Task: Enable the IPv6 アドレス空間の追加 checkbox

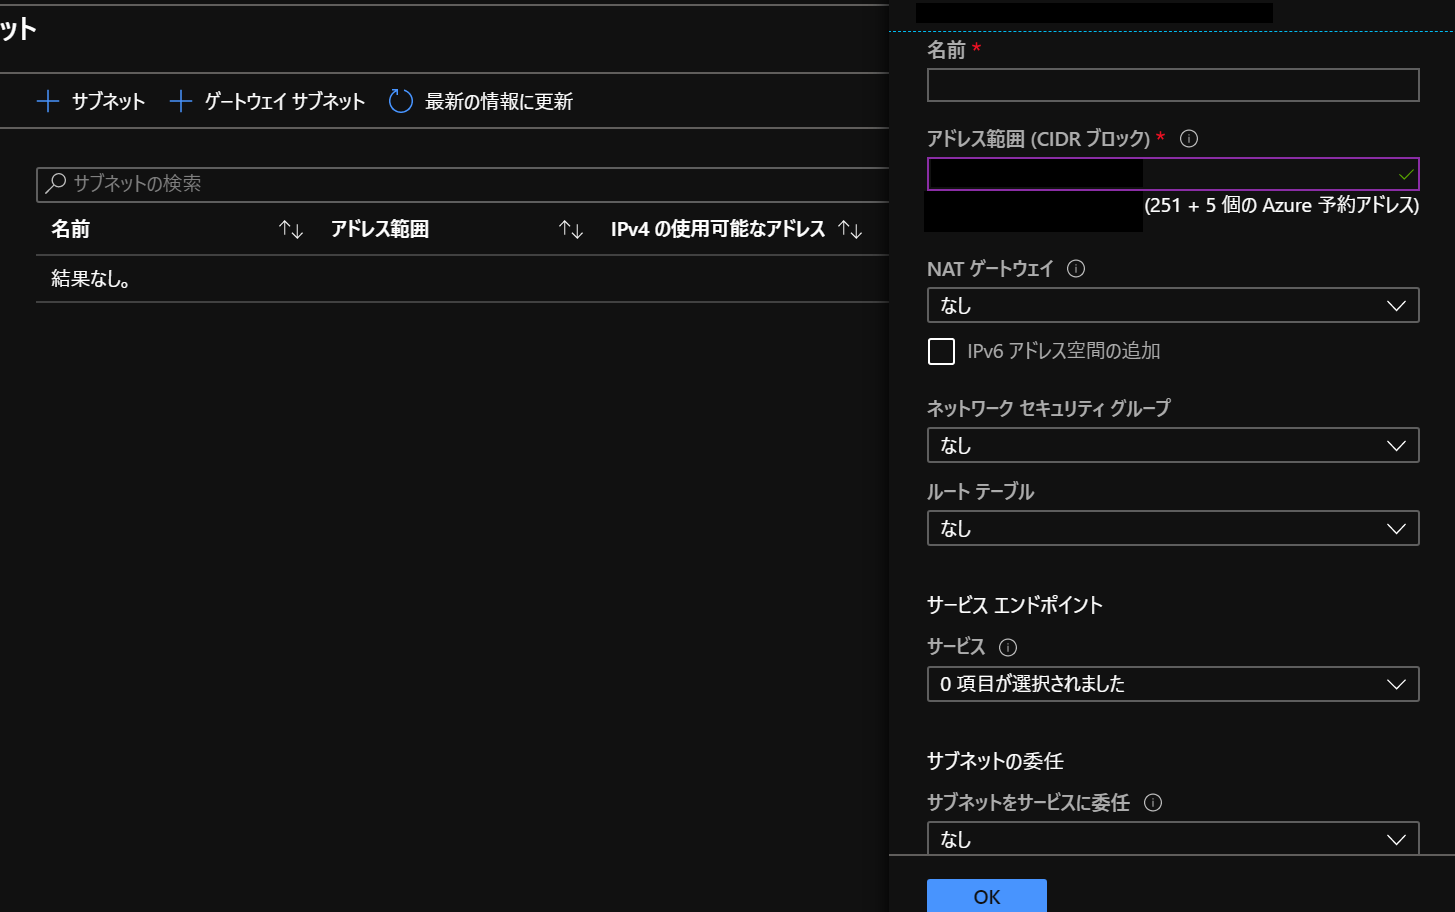Action: pyautogui.click(x=941, y=351)
